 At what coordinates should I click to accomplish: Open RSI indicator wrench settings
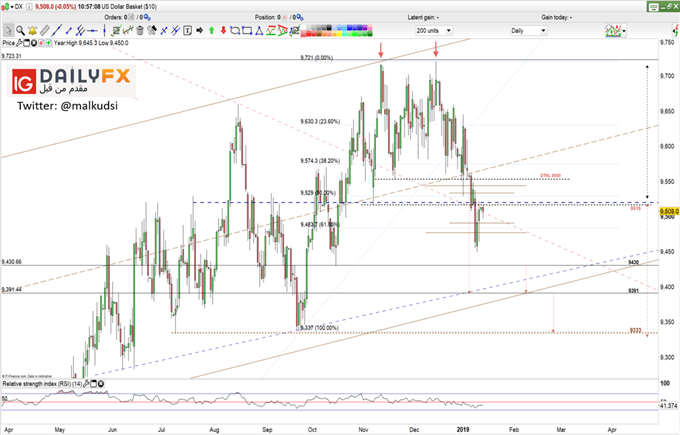pyautogui.click(x=87, y=384)
